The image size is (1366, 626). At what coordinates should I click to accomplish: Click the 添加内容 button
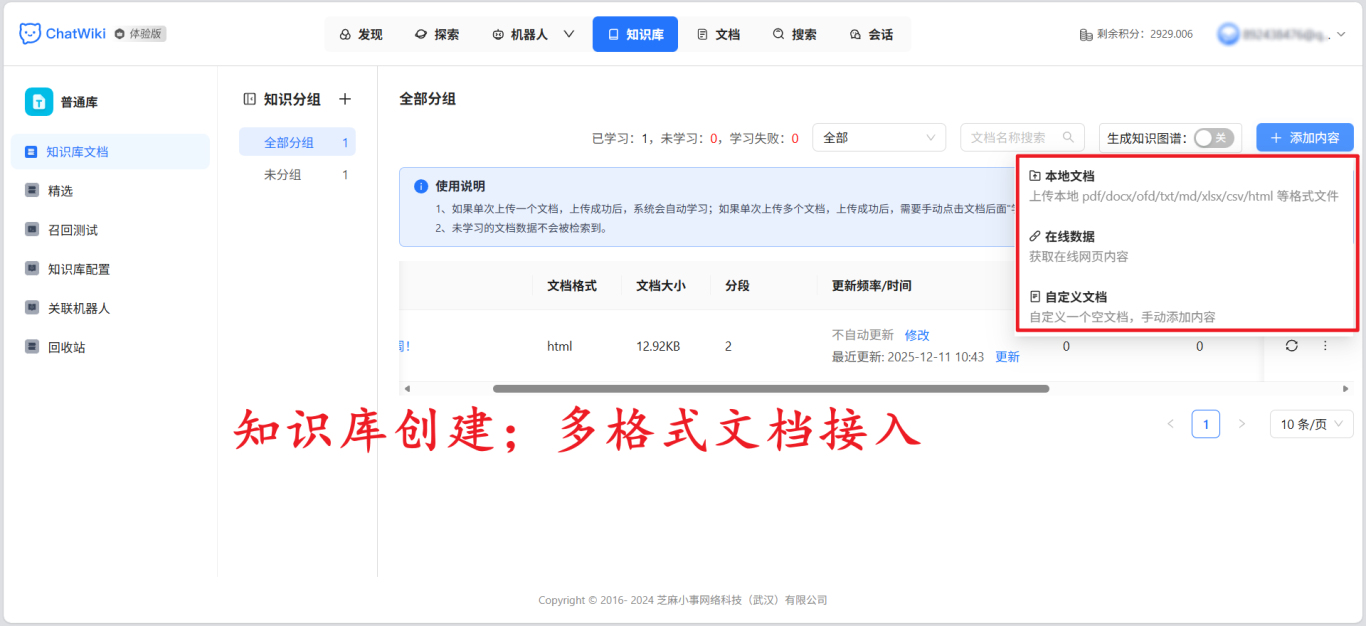(1305, 137)
